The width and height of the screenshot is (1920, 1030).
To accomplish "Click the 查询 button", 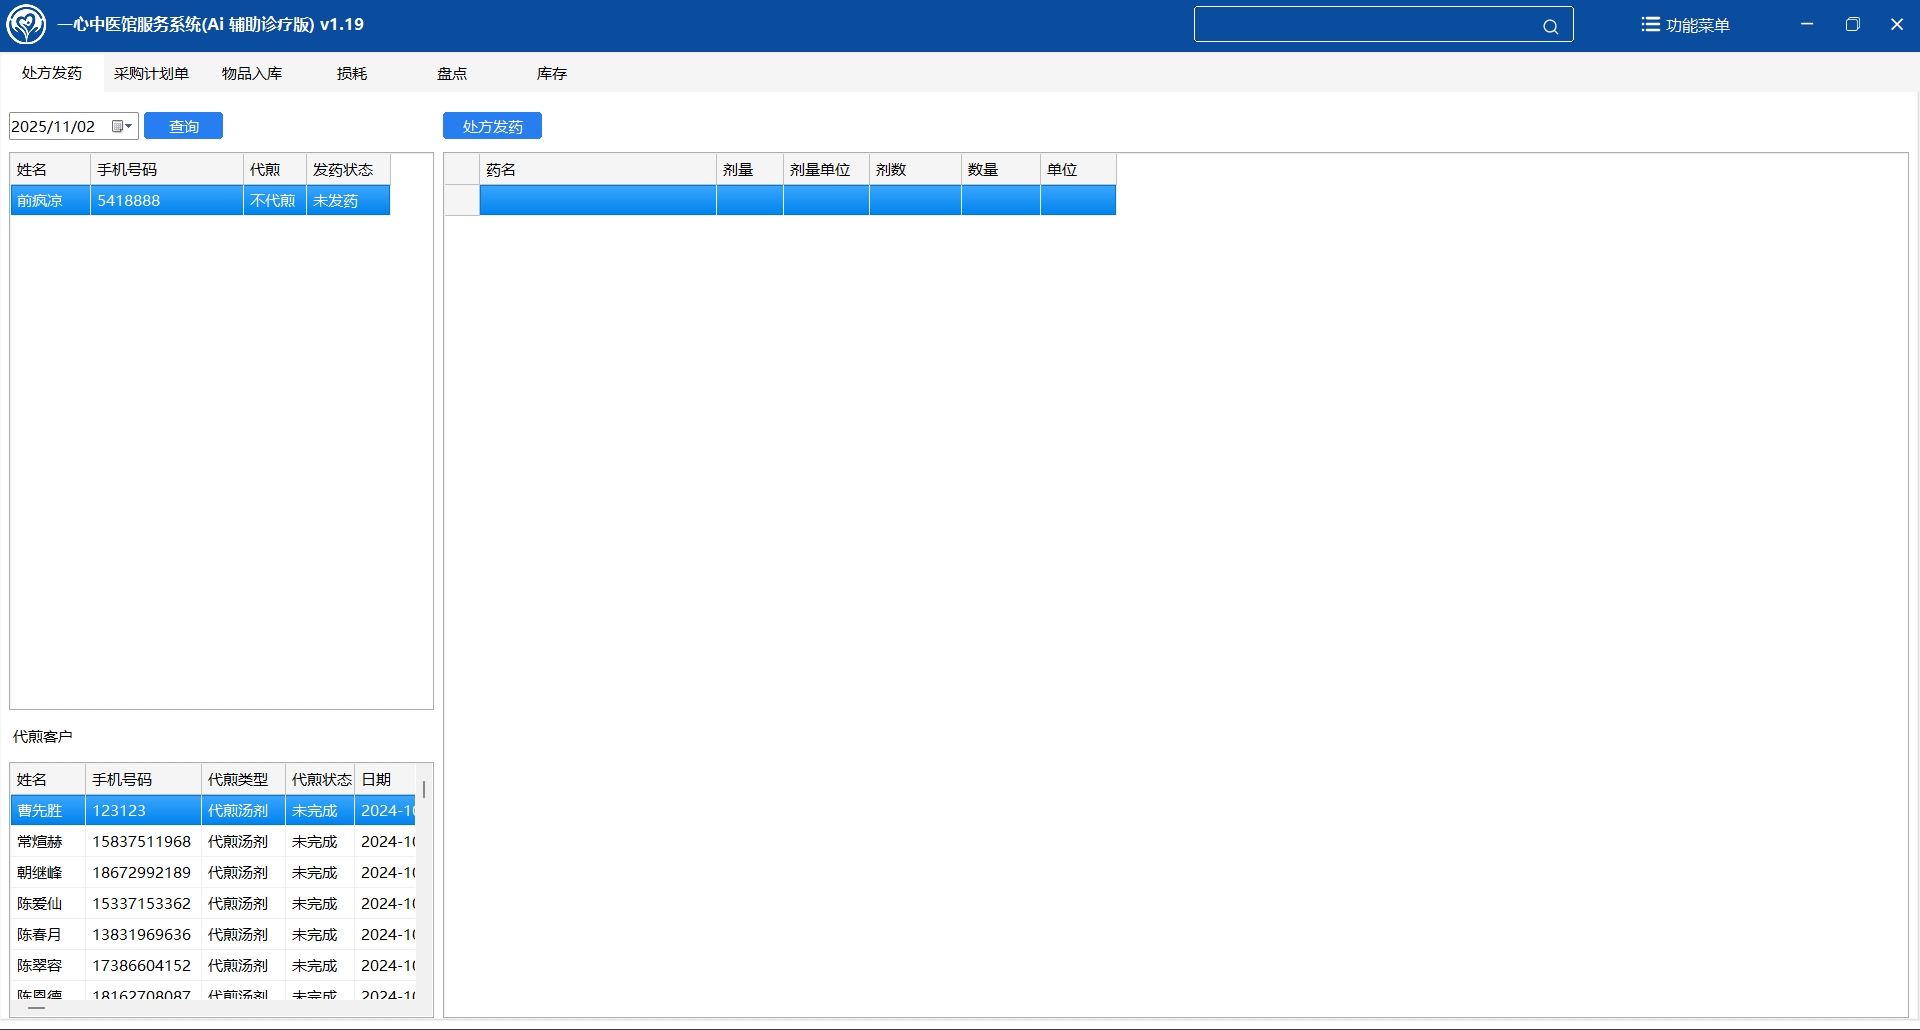I will [x=183, y=126].
